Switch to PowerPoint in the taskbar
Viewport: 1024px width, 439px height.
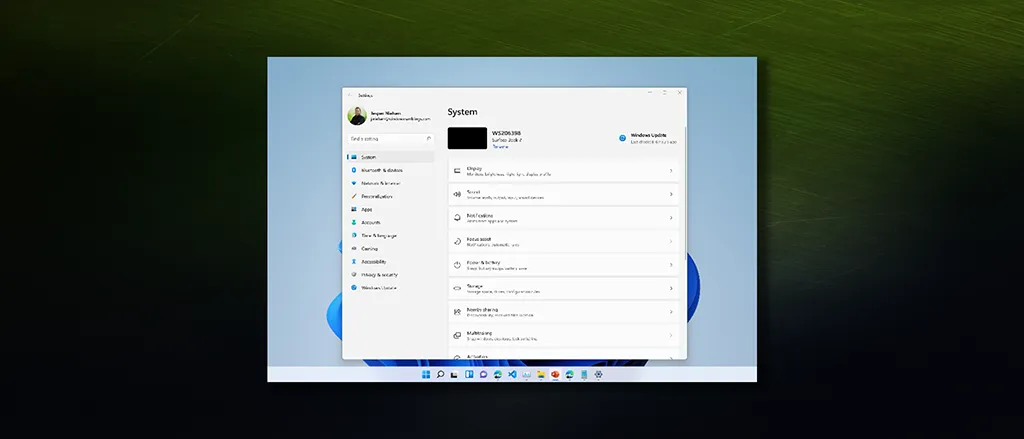[555, 374]
